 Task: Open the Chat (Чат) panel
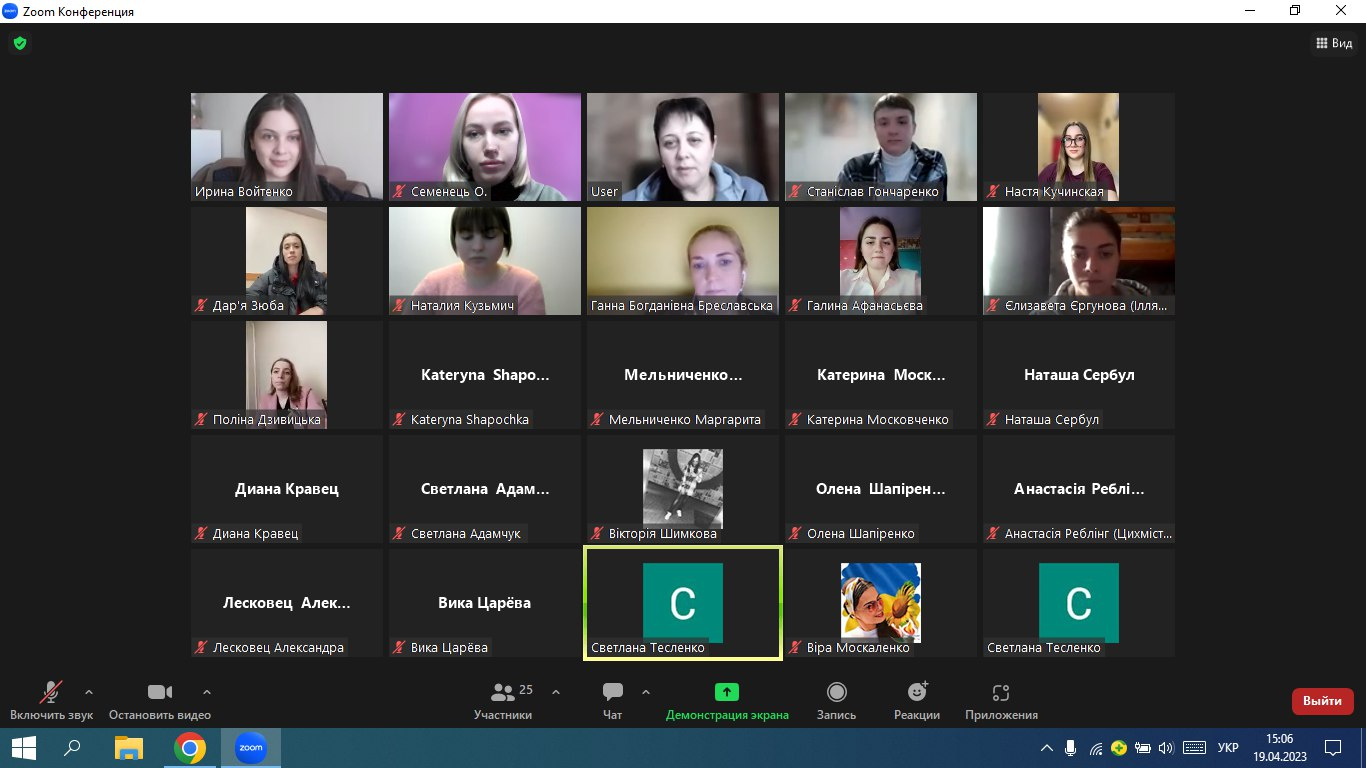(612, 693)
